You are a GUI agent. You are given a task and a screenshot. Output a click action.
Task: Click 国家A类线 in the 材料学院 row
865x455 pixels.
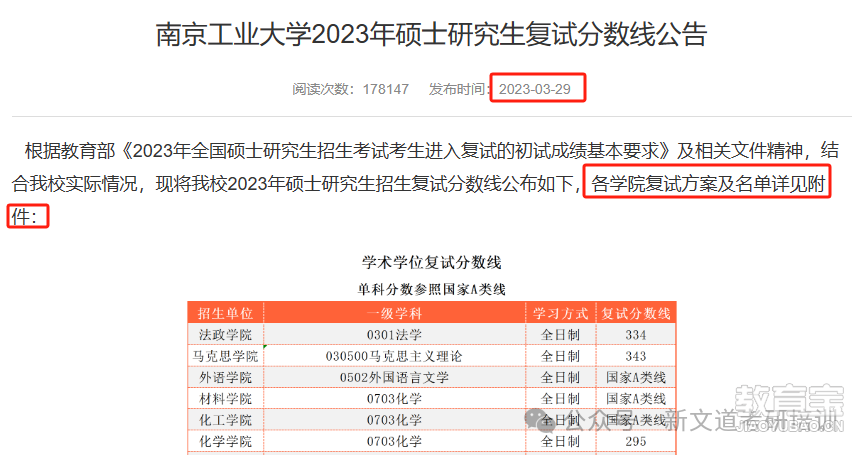click(x=636, y=399)
